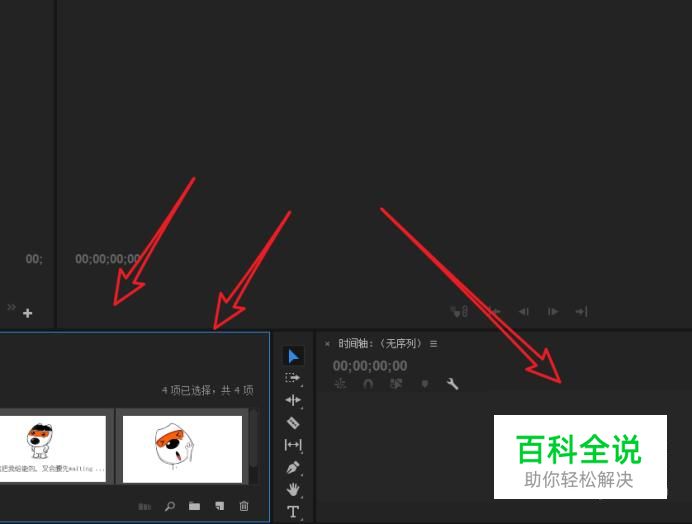692x524 pixels.
Task: Open timeline wrench display settings
Action: (x=452, y=384)
